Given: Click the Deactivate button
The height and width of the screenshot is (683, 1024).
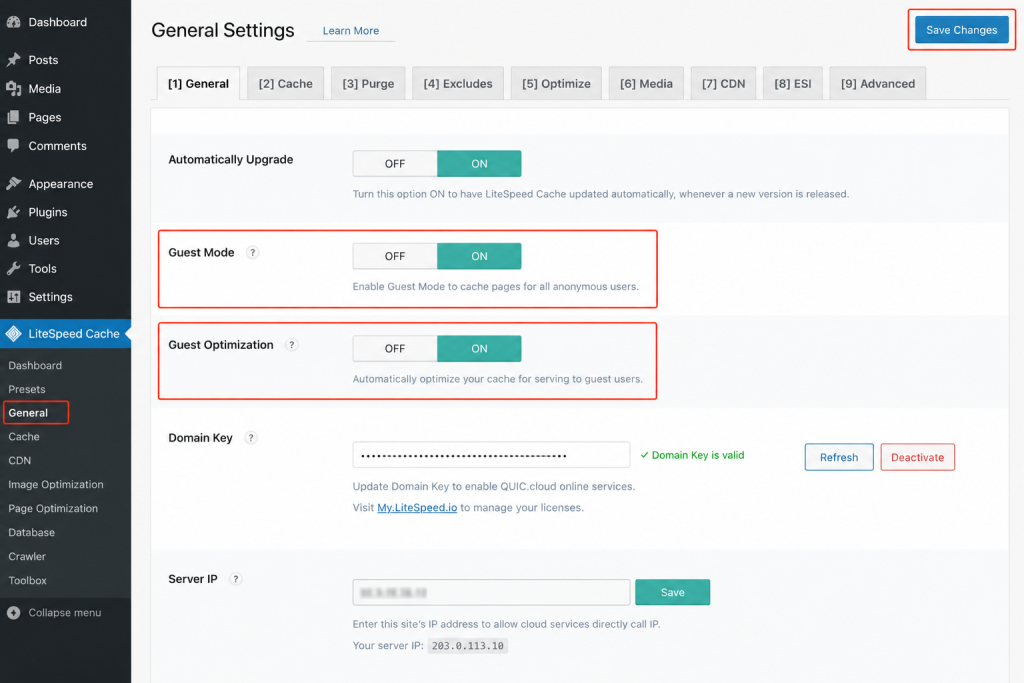Looking at the screenshot, I should coord(918,457).
